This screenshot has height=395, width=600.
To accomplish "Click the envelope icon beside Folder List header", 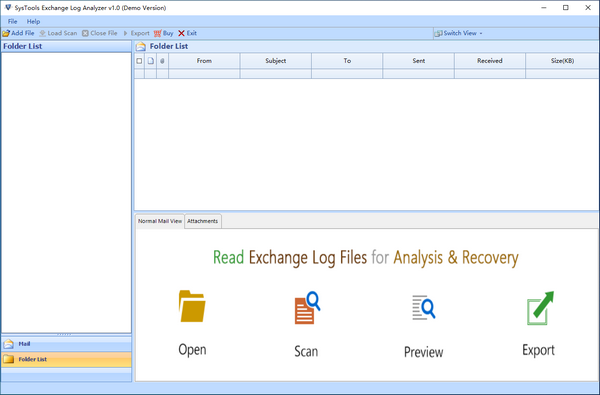I will (x=141, y=47).
